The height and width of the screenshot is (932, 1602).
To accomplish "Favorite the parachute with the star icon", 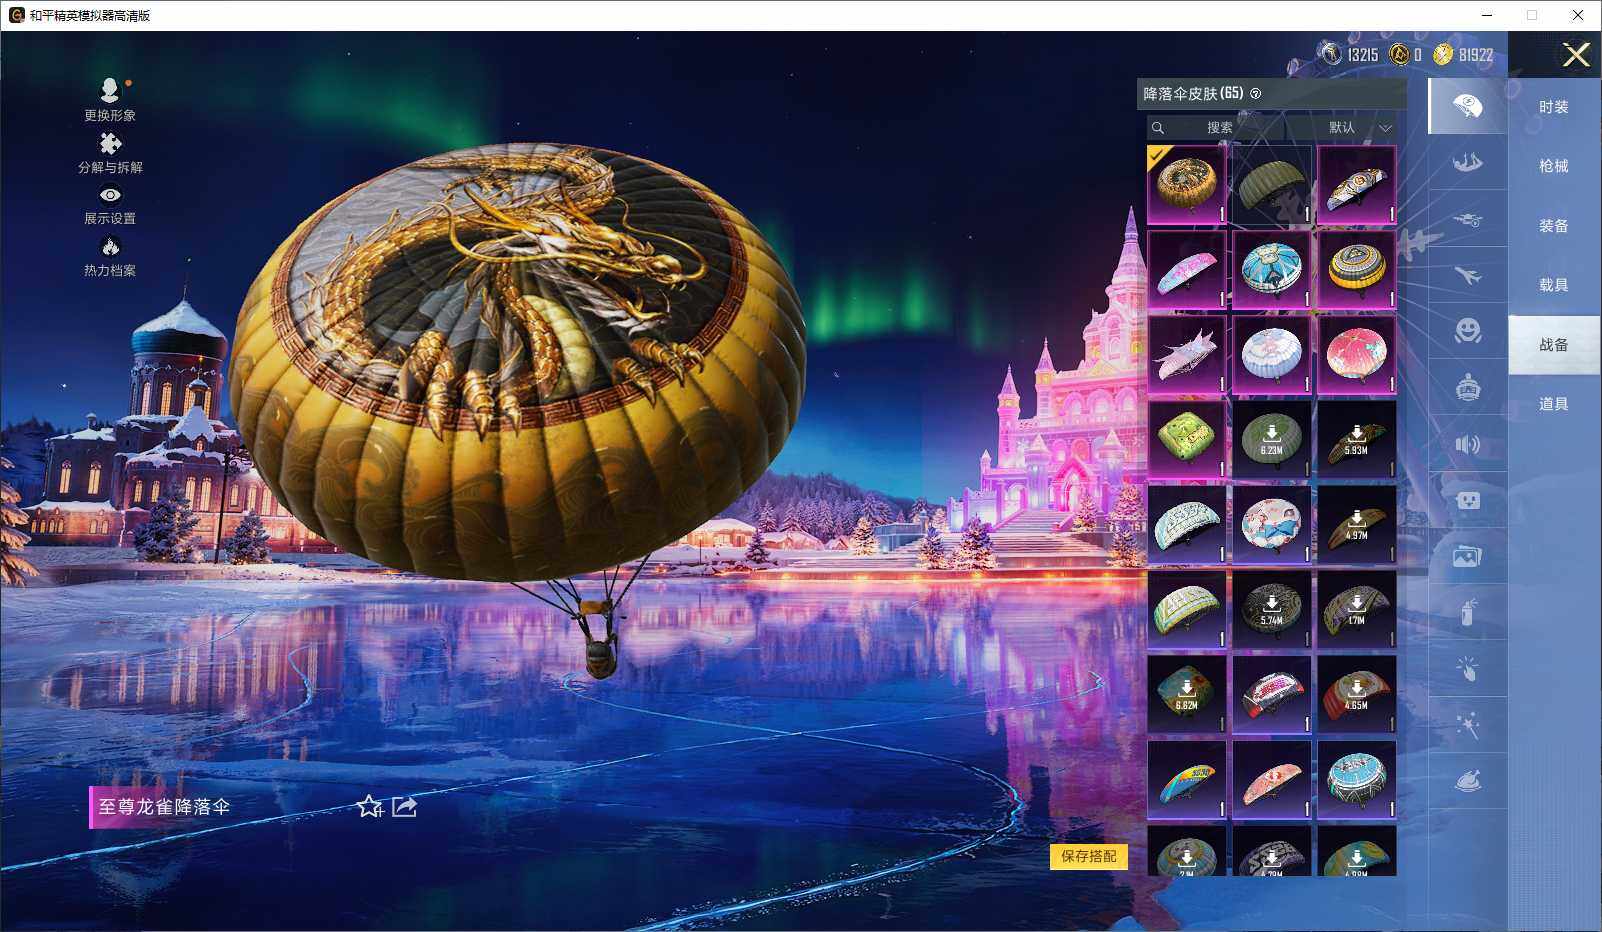I will (x=370, y=806).
